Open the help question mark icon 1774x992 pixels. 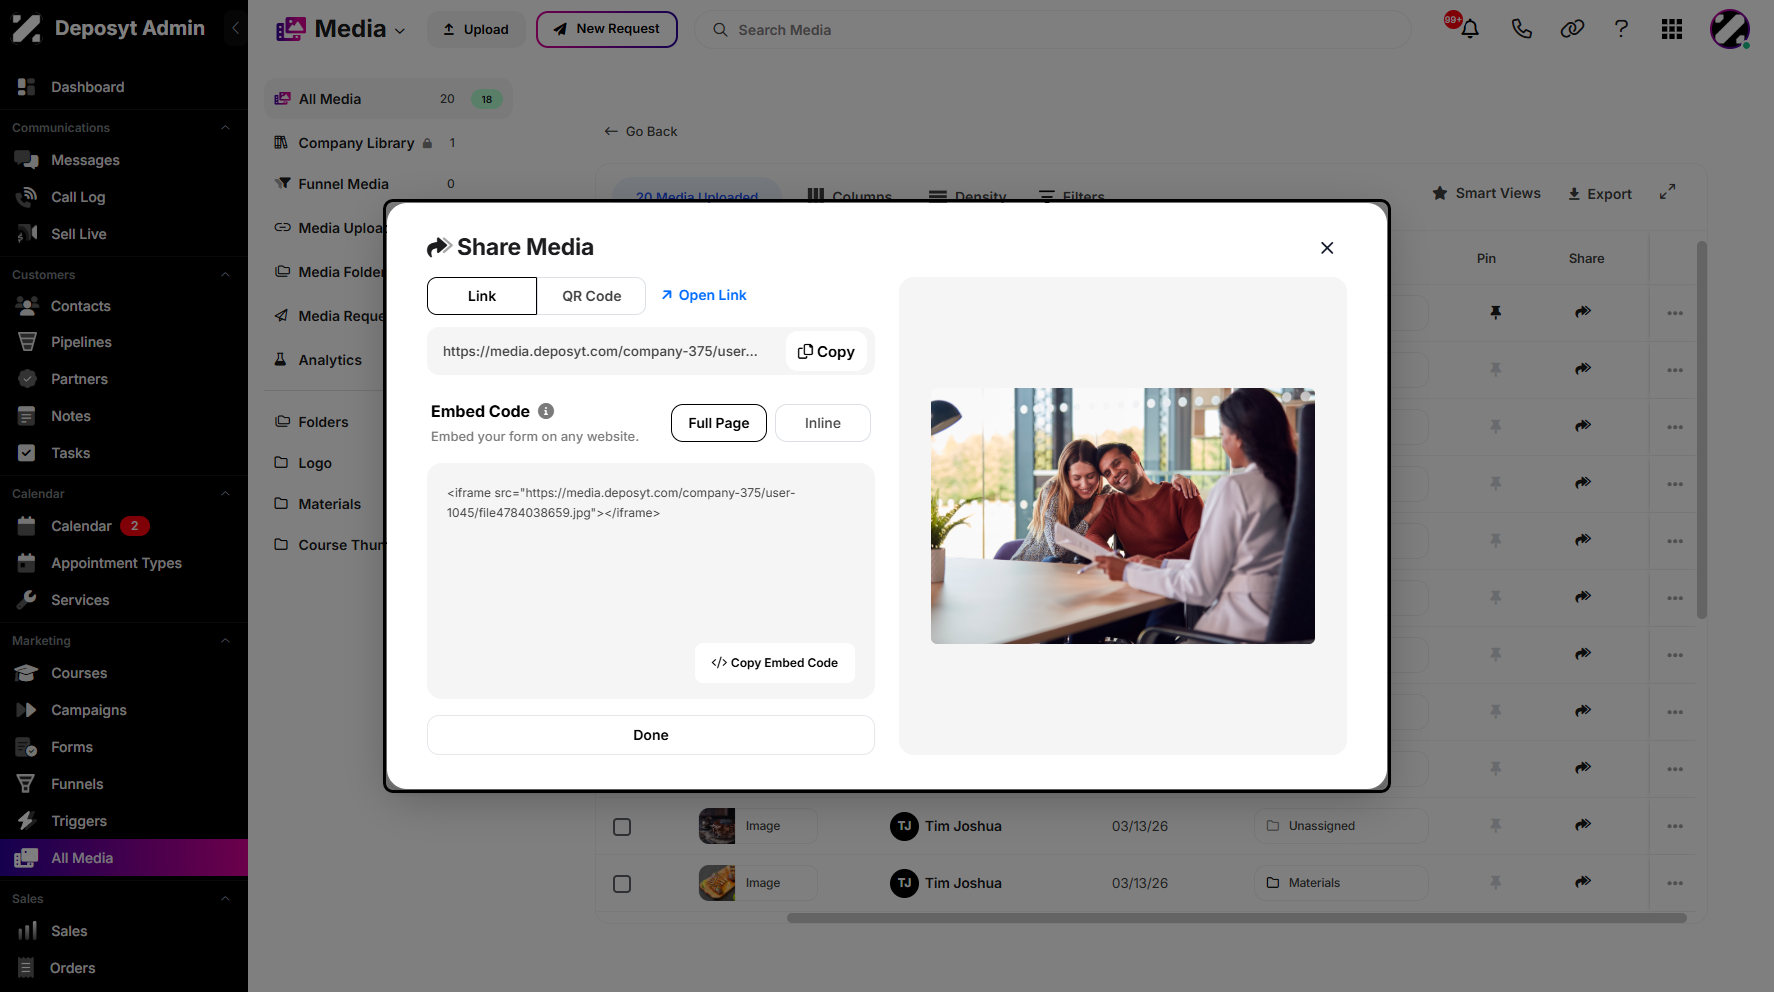pyautogui.click(x=1621, y=29)
